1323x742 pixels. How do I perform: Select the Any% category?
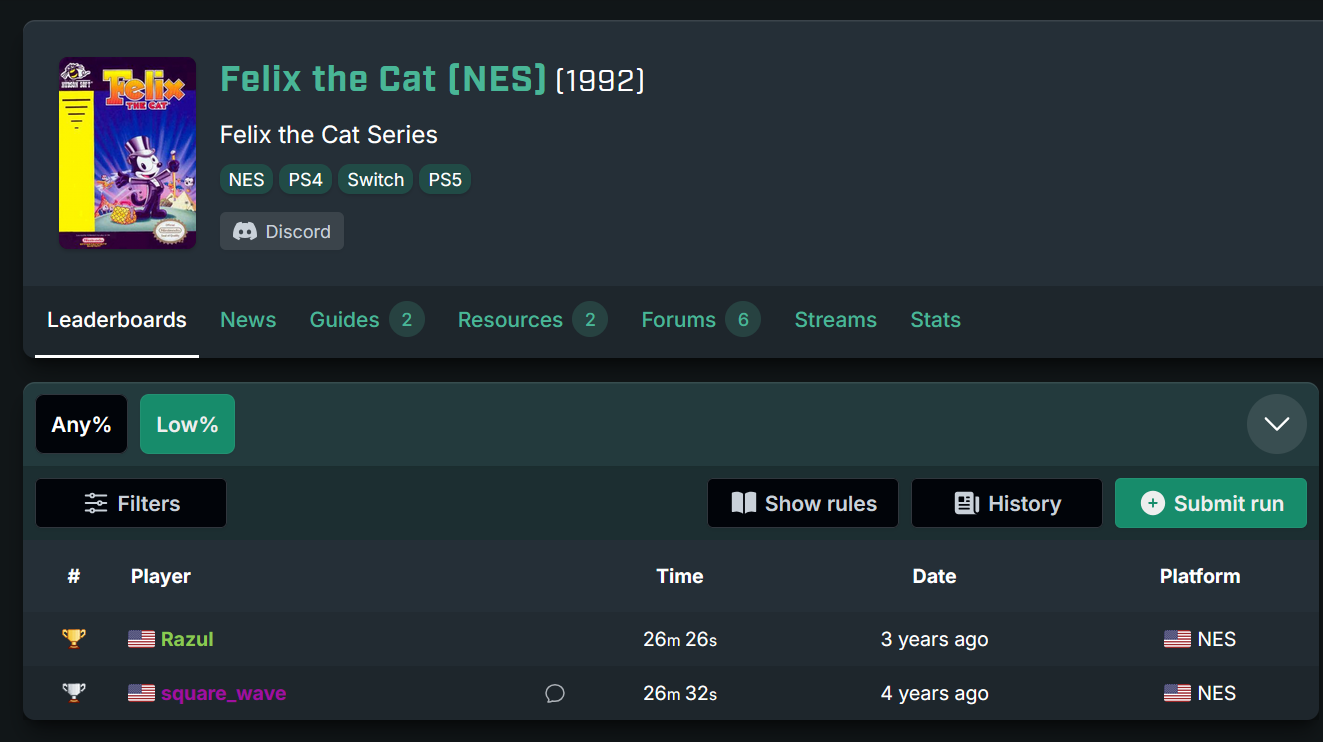[82, 424]
